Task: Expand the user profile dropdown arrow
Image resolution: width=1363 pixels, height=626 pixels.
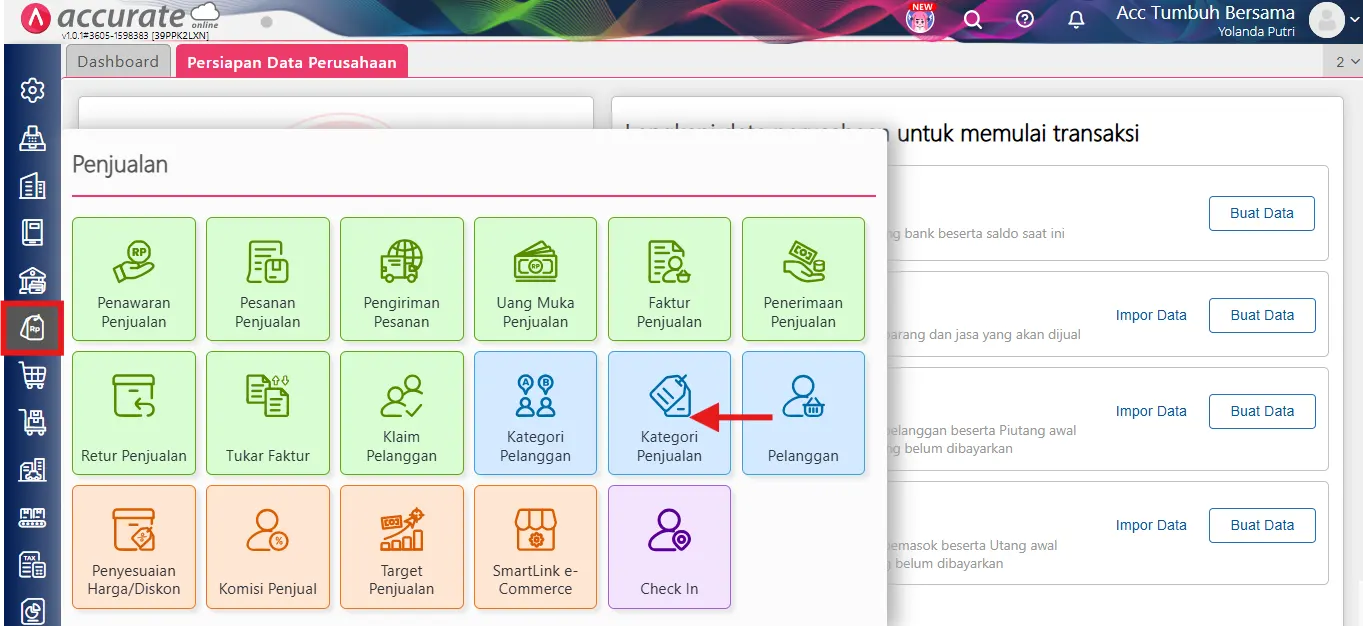Action: [1352, 20]
